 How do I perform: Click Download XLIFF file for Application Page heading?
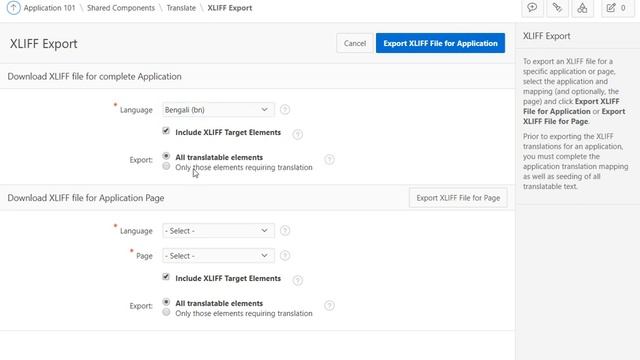point(86,198)
